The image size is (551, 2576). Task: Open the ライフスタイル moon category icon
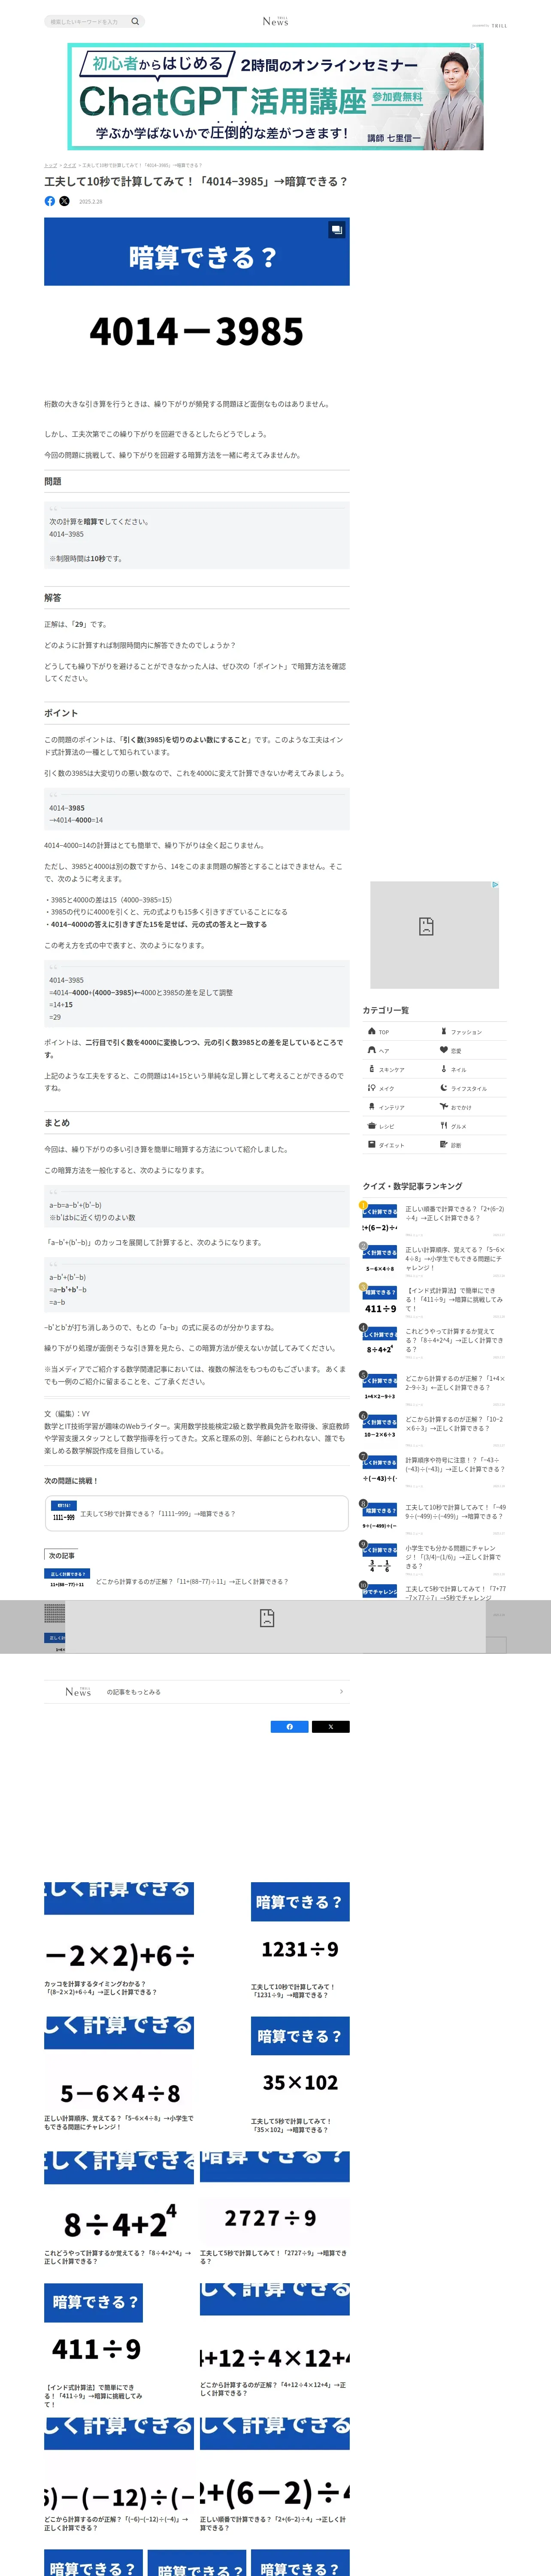point(444,1088)
